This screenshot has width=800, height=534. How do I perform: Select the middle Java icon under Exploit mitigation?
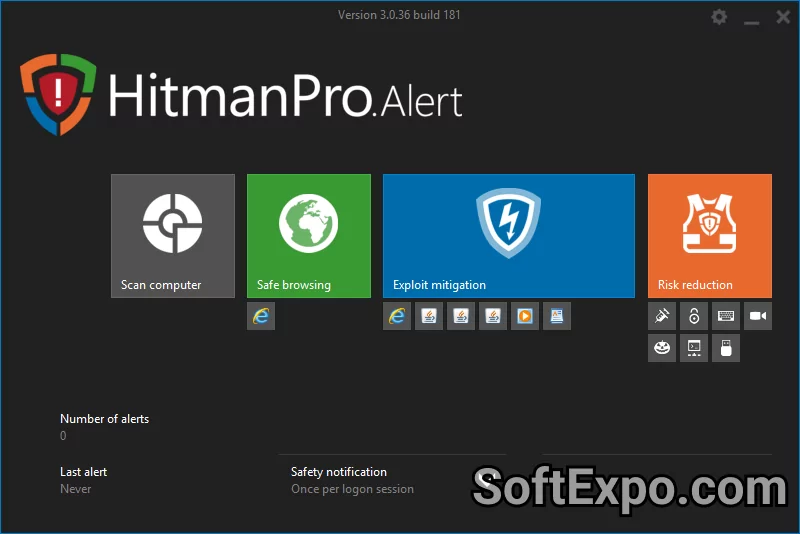(461, 316)
